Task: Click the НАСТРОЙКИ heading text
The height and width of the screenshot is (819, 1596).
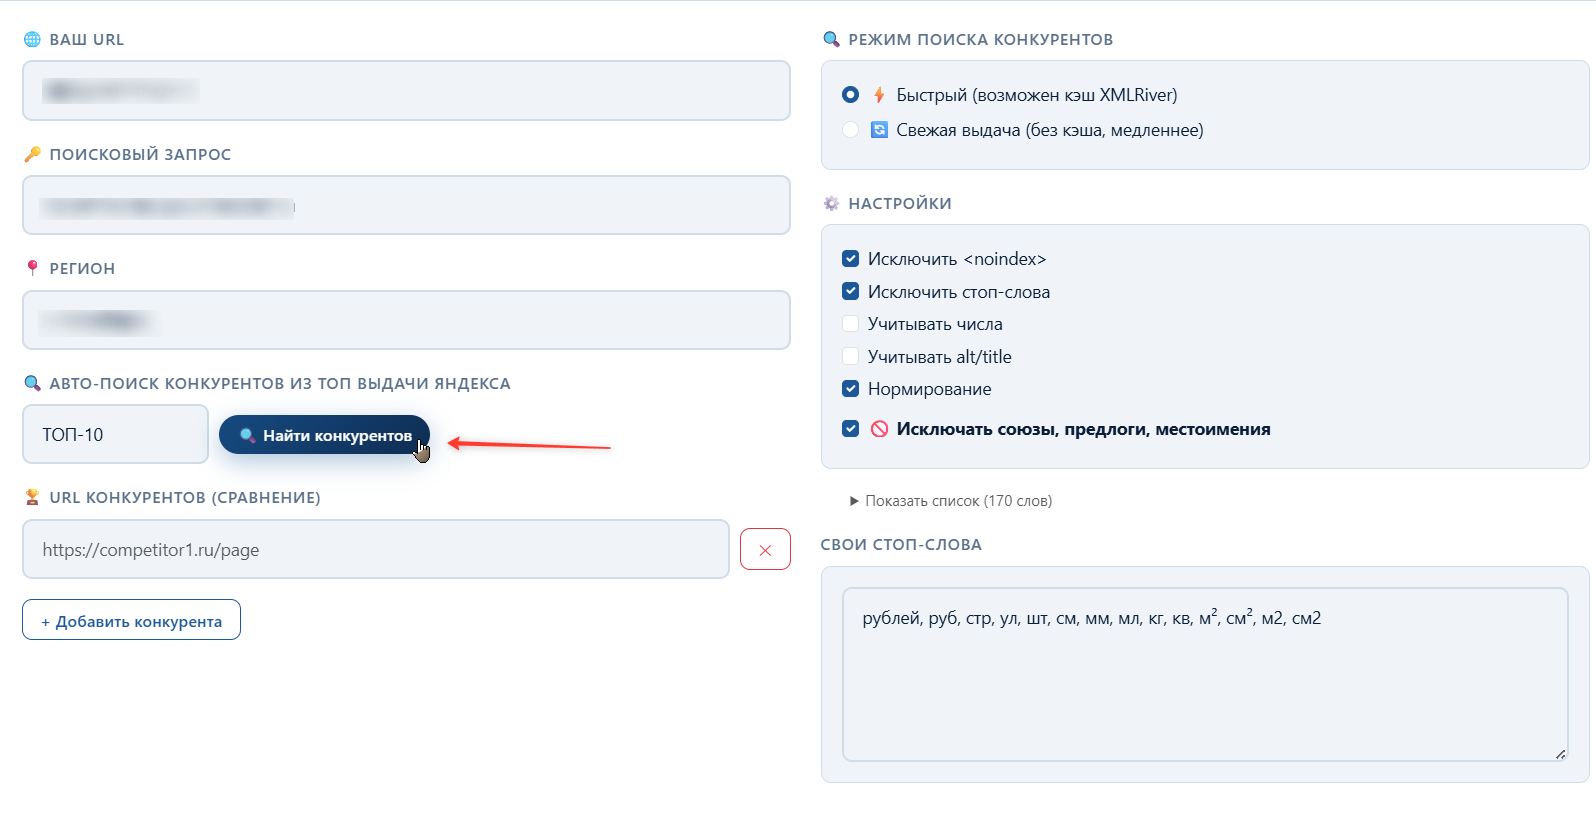Action: [900, 204]
